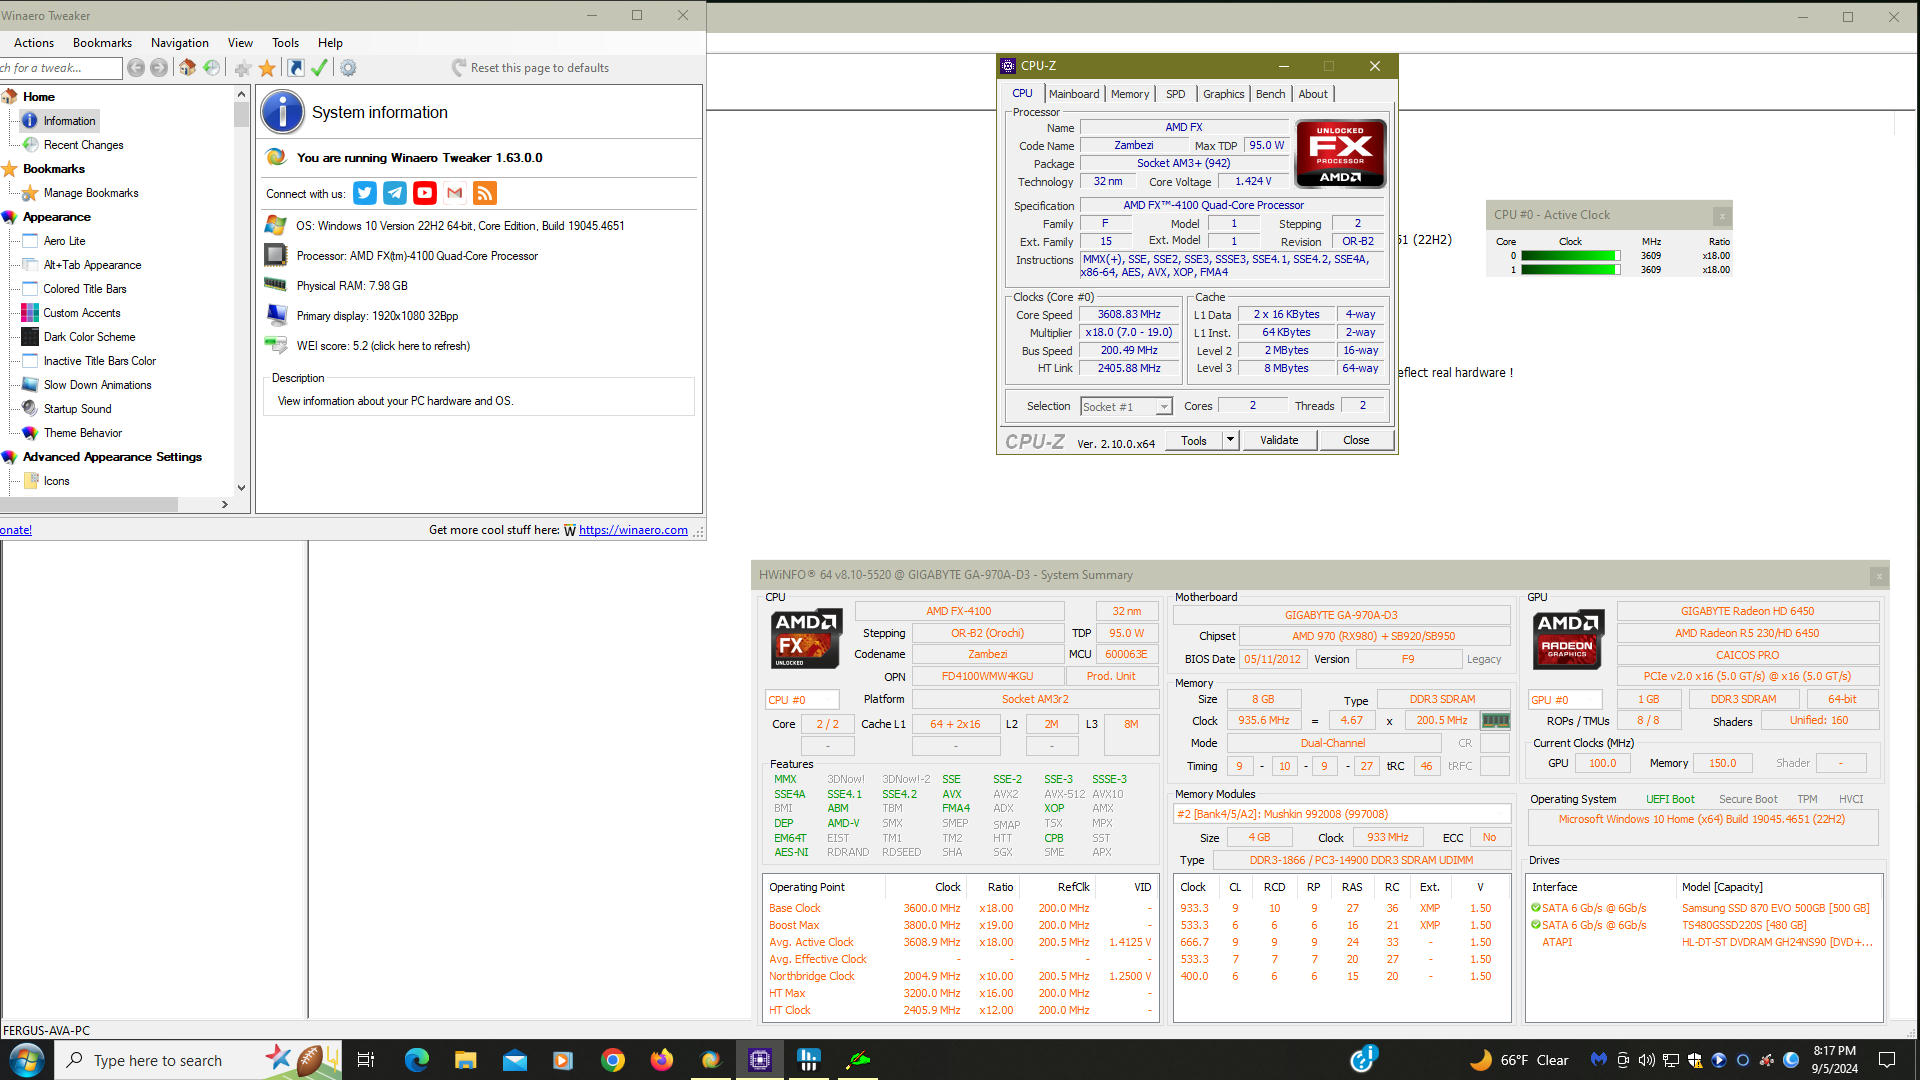
Task: Open recent changes from toolbar clock icon
Action: click(x=211, y=68)
